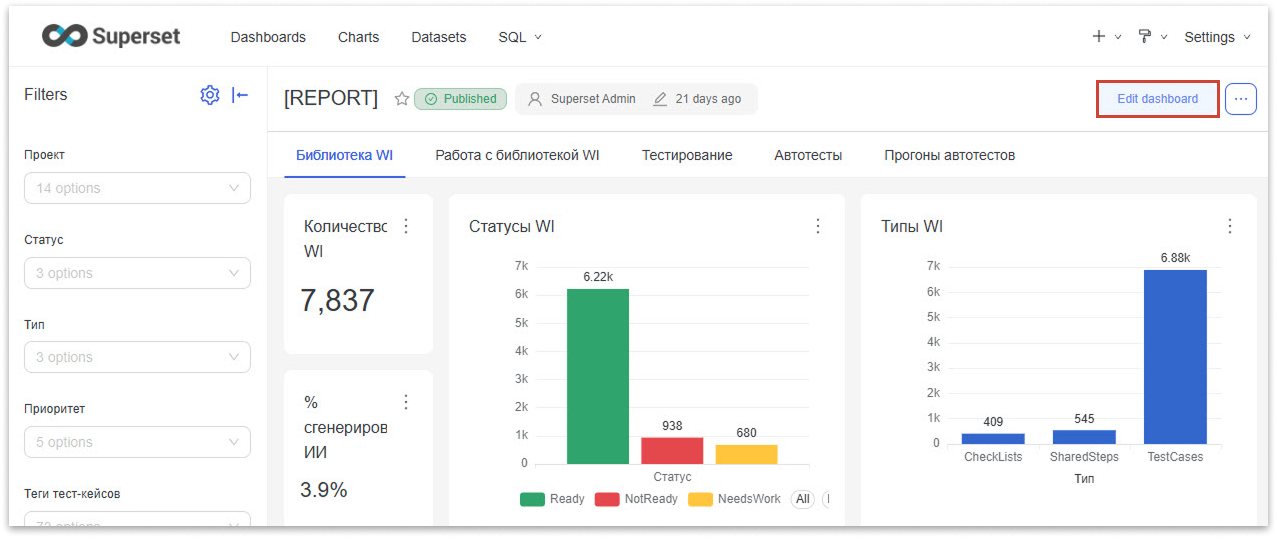Open the Datasets menu
The width and height of the screenshot is (1277, 539).
click(x=439, y=37)
